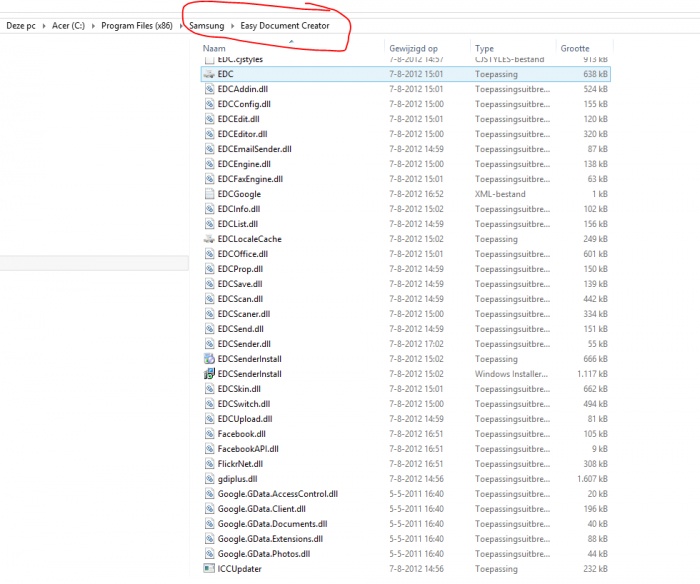Viewport: 700px width, 584px height.
Task: Click the Windows Installer type cell
Action: pos(511,374)
